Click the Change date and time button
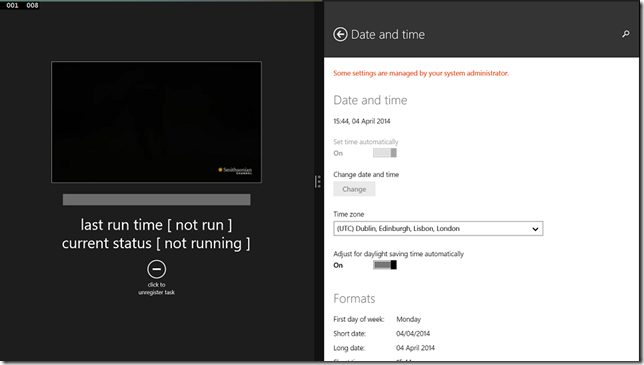This screenshot has width=644, height=365. click(x=354, y=189)
